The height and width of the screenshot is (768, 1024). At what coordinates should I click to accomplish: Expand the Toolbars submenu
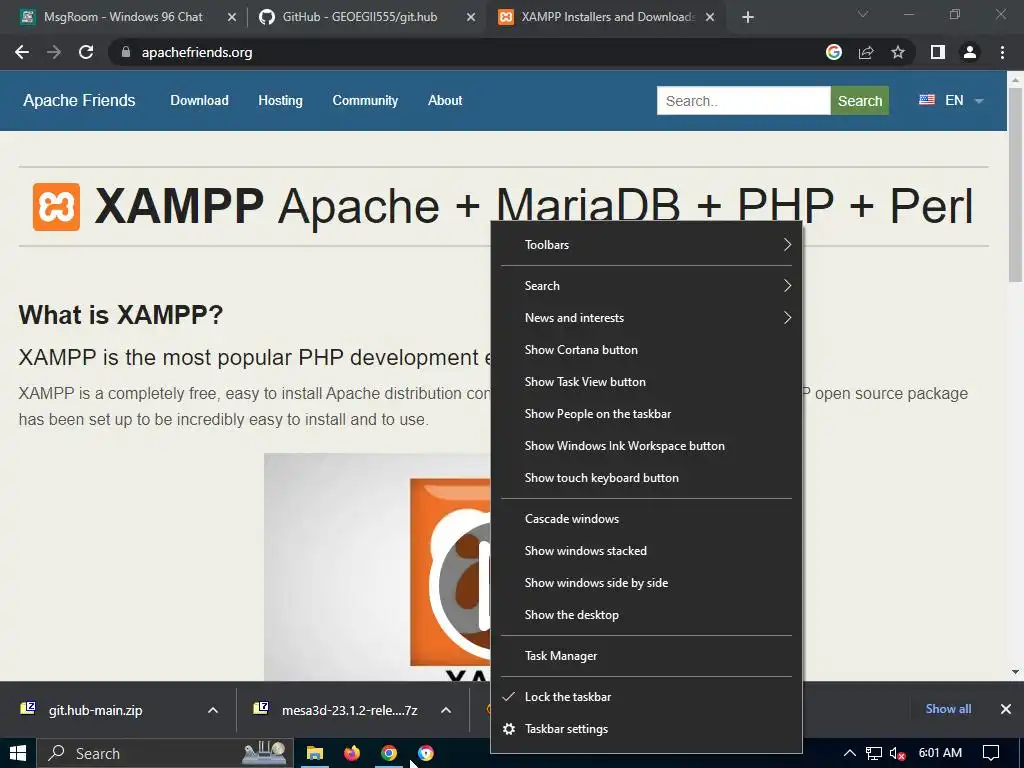(x=646, y=245)
